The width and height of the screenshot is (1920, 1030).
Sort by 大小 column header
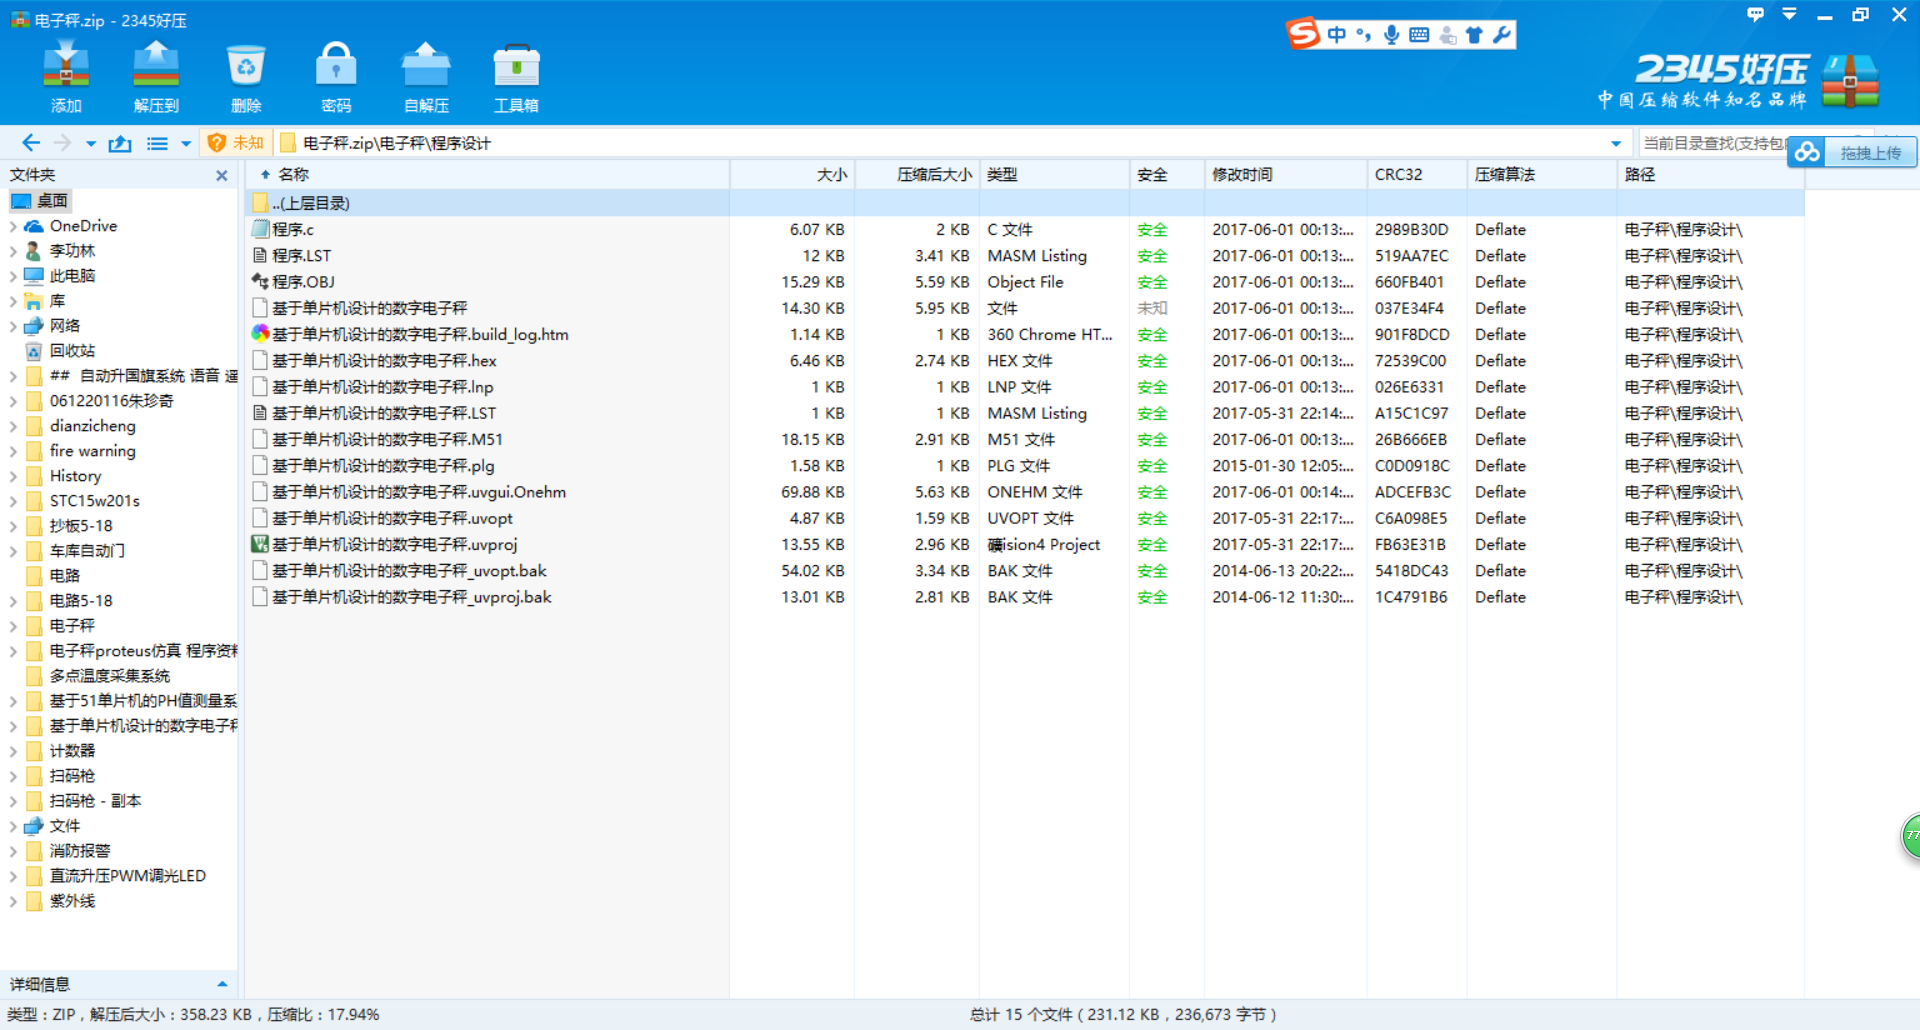click(792, 174)
